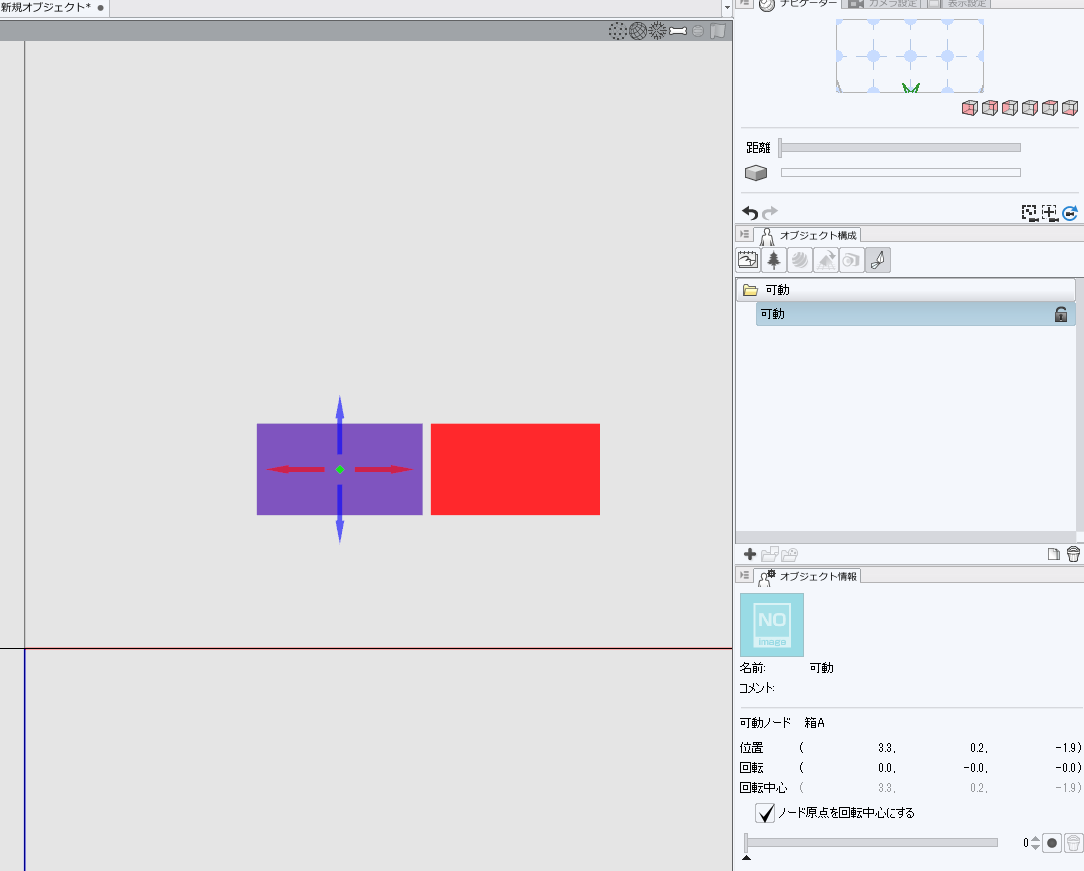Open the document tab list dropdown arrow
The width and height of the screenshot is (1084, 871).
point(727,8)
